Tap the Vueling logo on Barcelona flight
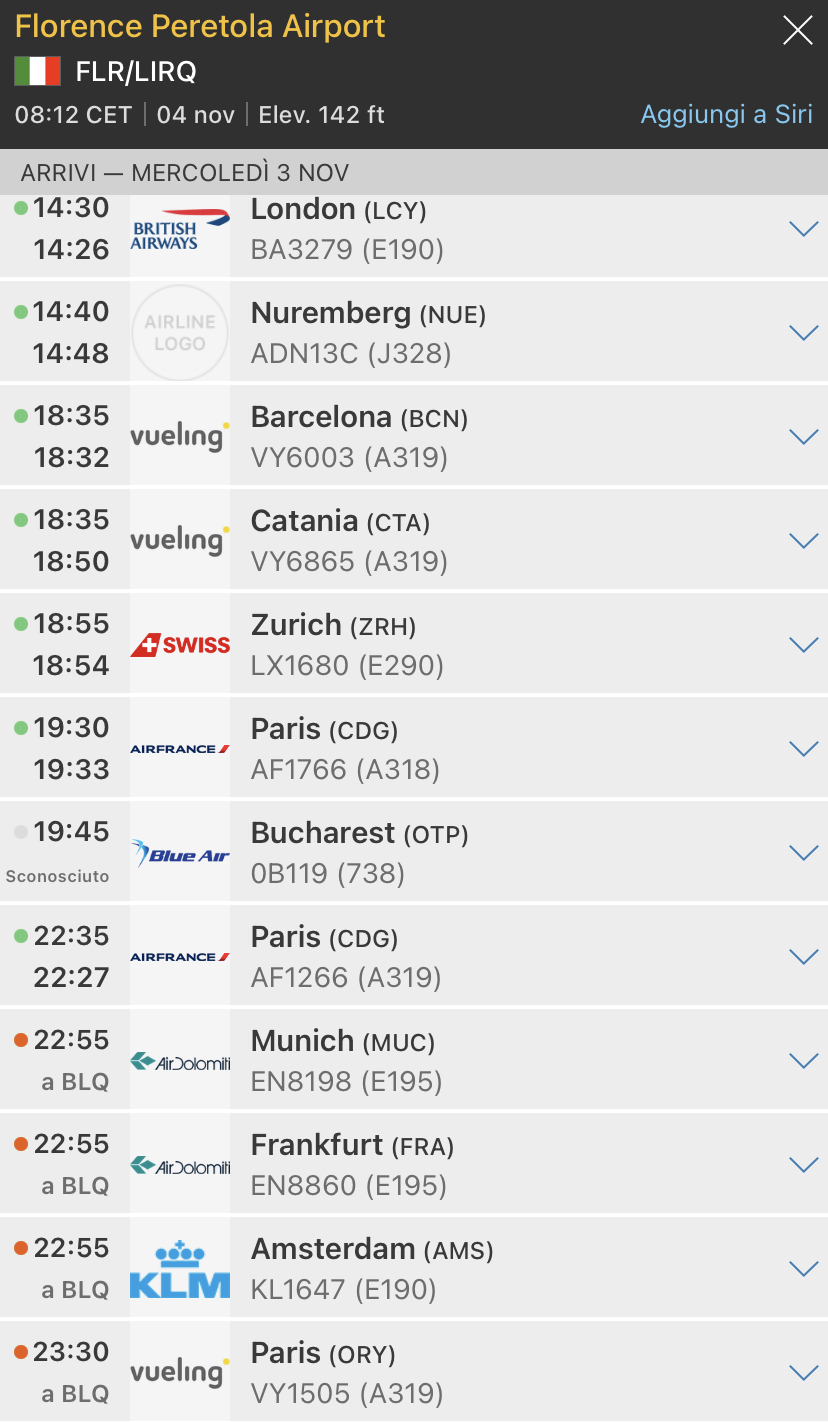This screenshot has height=1423, width=828. (180, 437)
